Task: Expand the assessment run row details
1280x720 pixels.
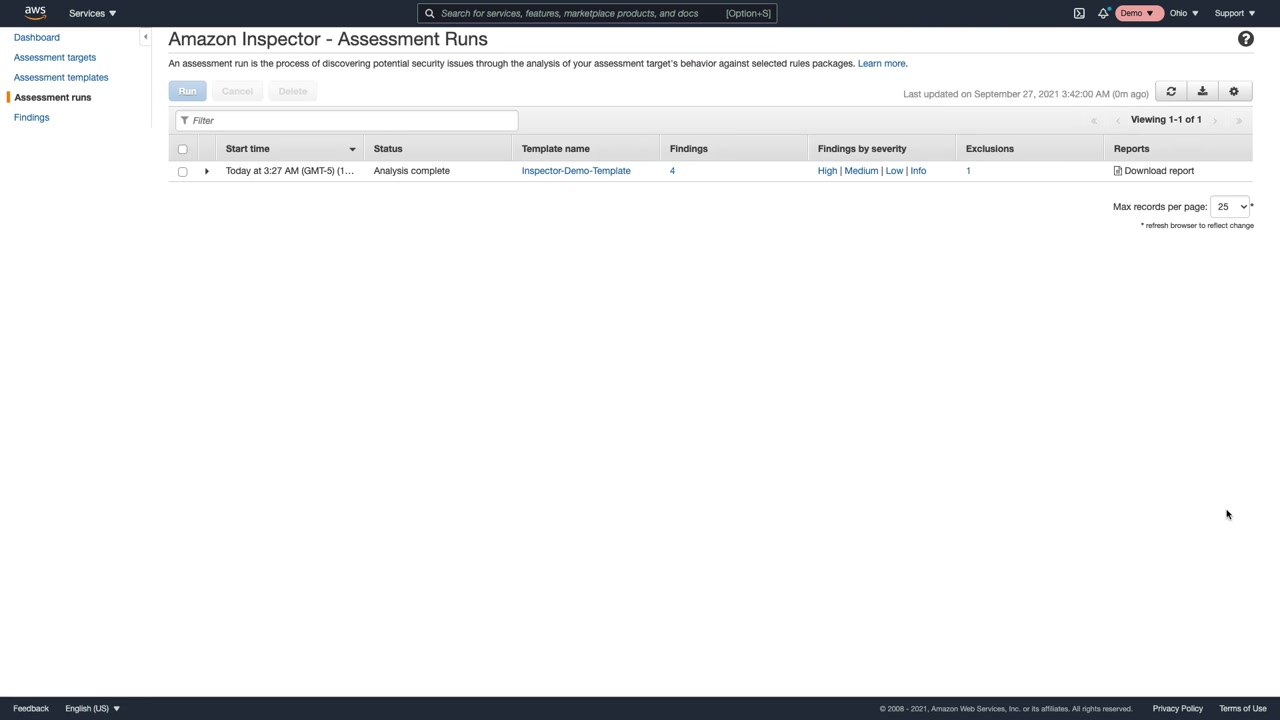Action: [207, 171]
